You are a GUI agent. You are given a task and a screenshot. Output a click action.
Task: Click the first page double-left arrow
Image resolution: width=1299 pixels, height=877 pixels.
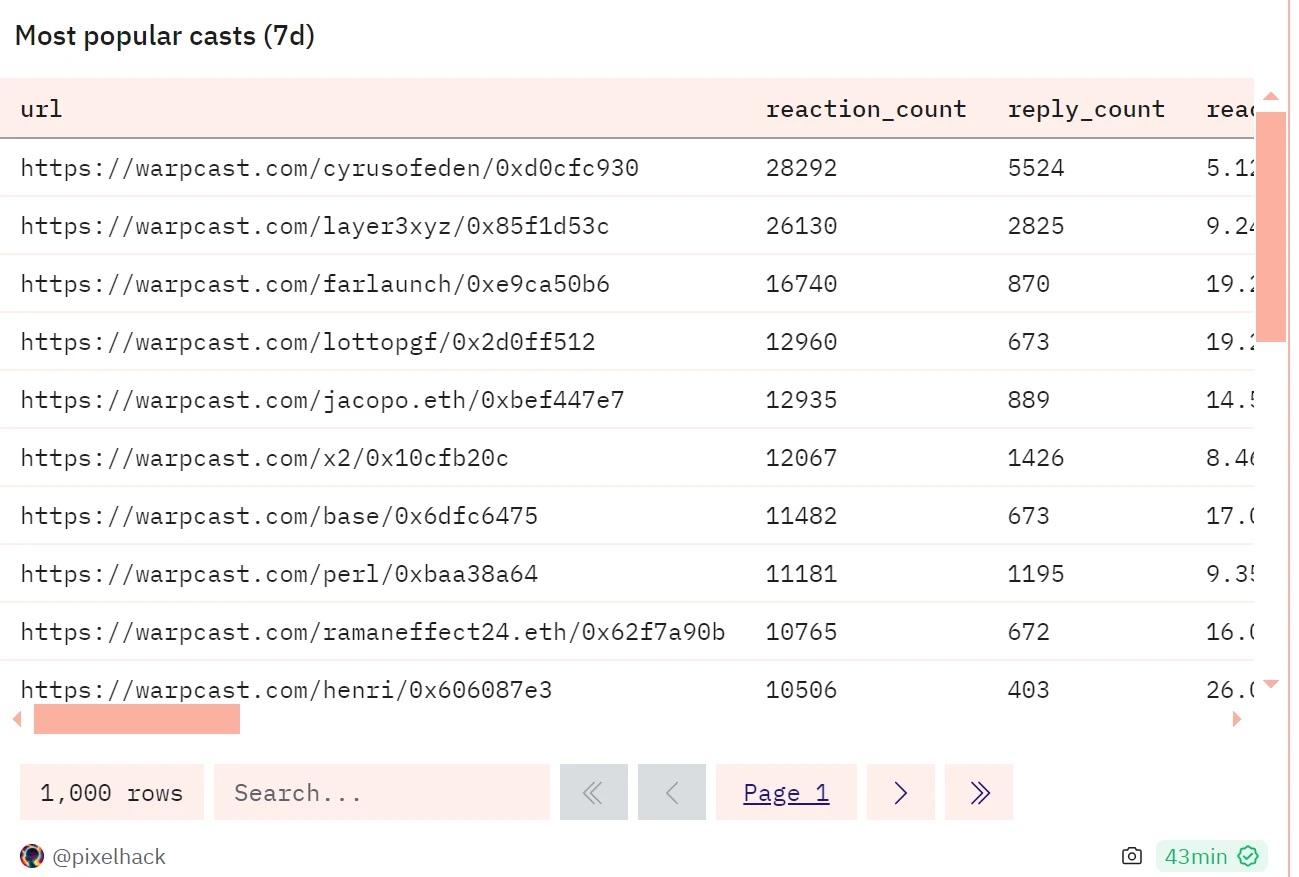pos(593,793)
